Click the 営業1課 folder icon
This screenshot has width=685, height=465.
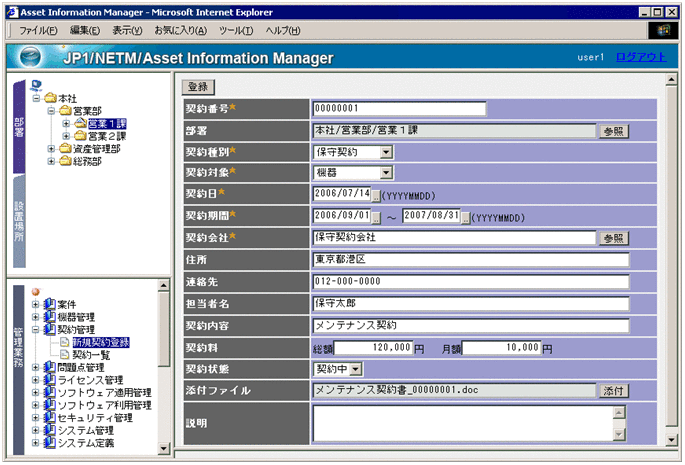81,123
